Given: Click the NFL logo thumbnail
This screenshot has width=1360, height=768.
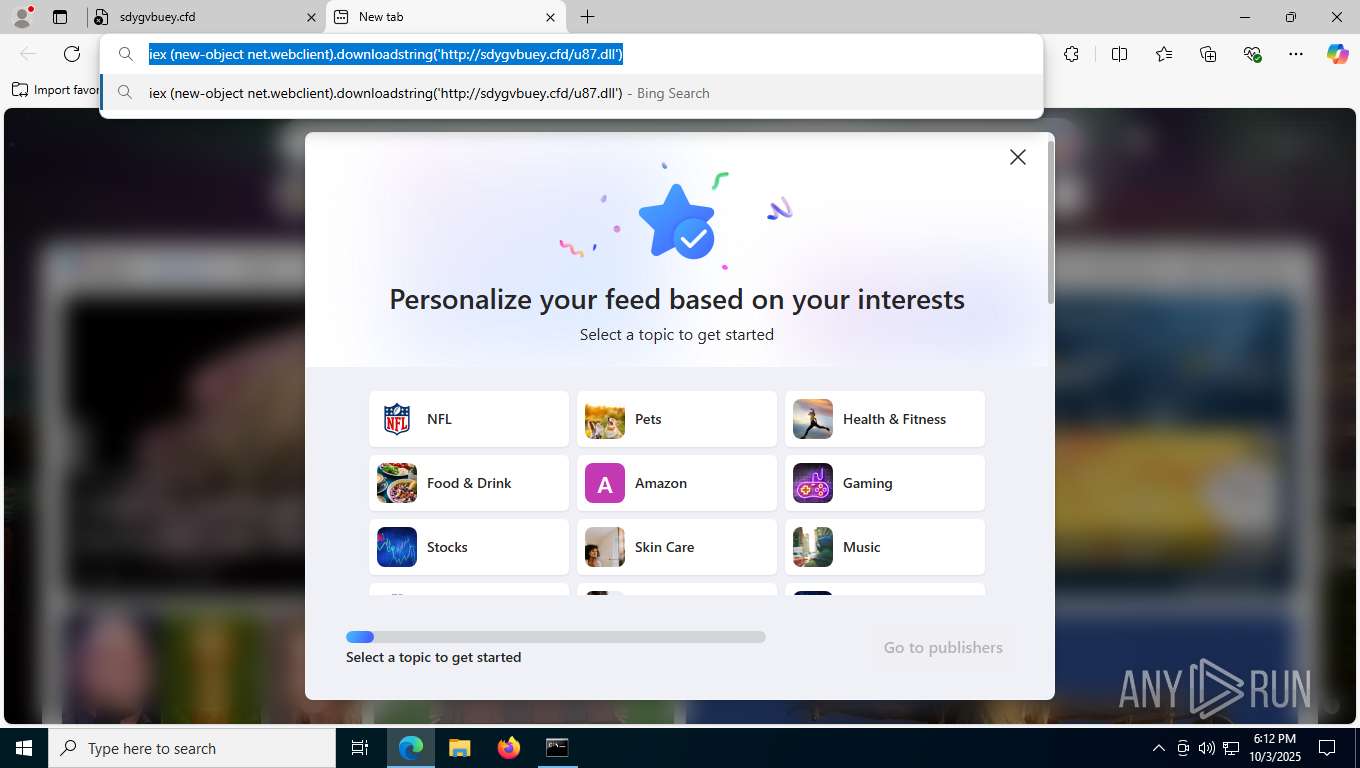Looking at the screenshot, I should [x=397, y=419].
